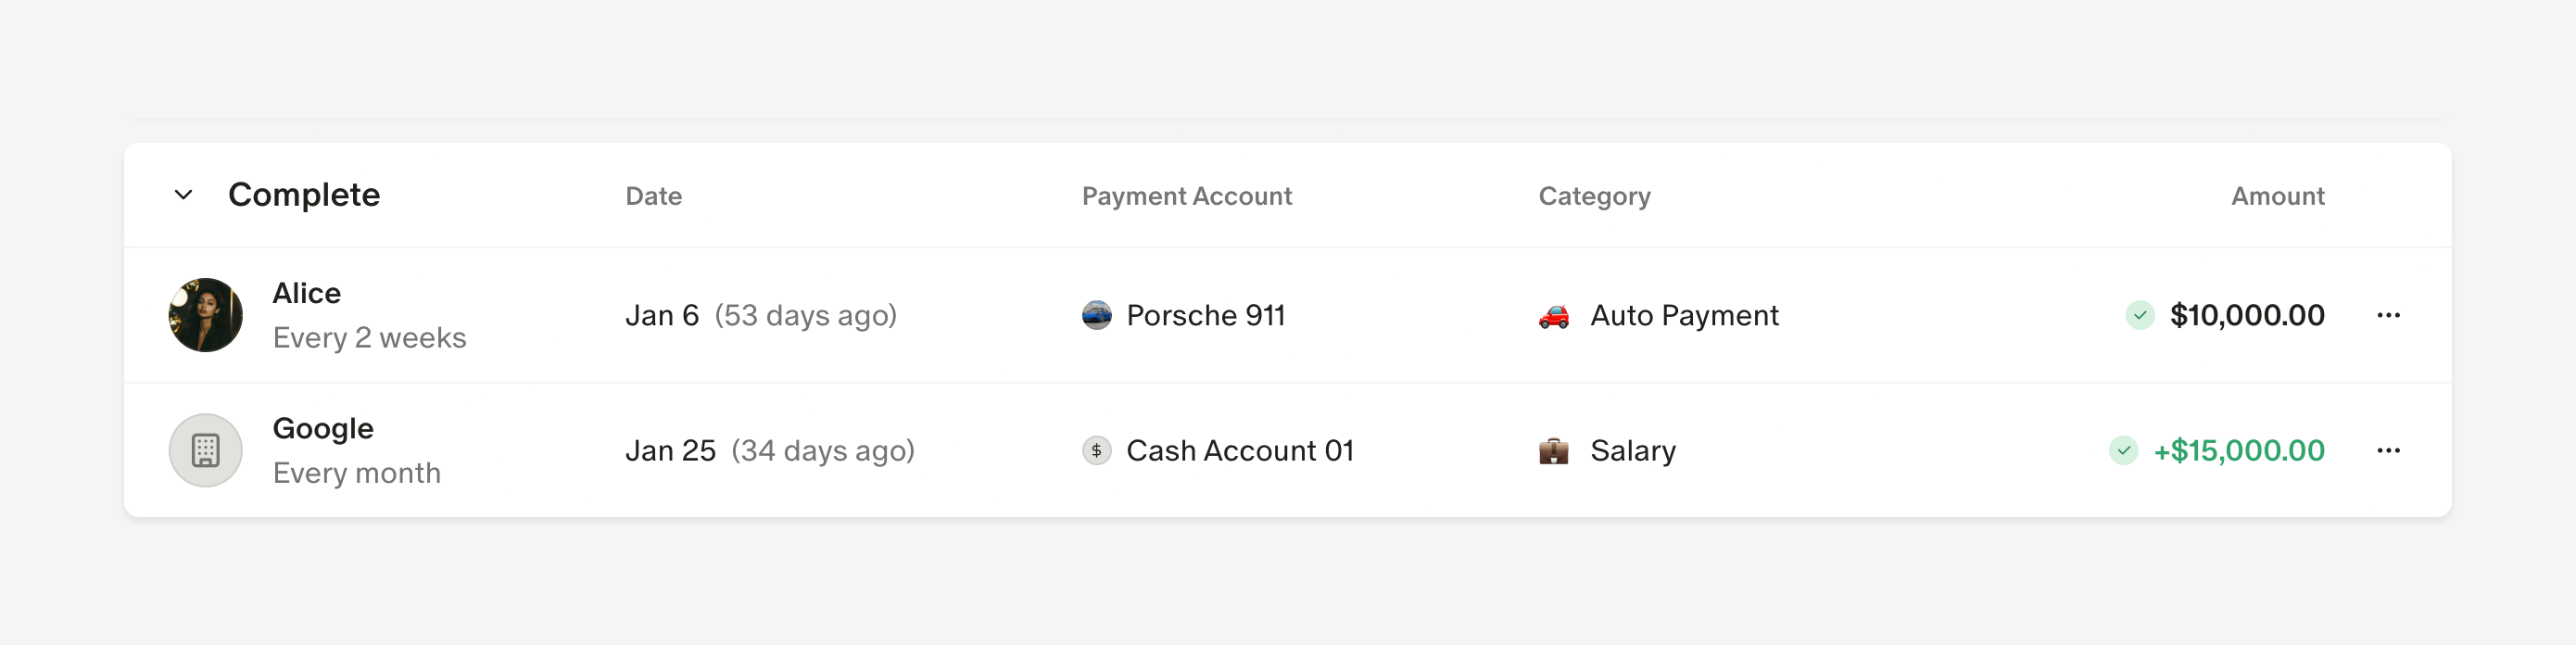Select the Salary category label

(1633, 451)
